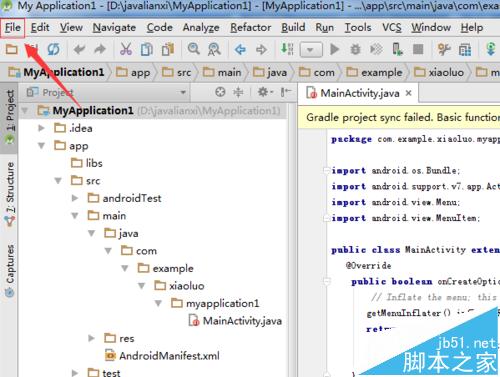500x377 pixels.
Task: Open the File menu
Action: pyautogui.click(x=13, y=27)
